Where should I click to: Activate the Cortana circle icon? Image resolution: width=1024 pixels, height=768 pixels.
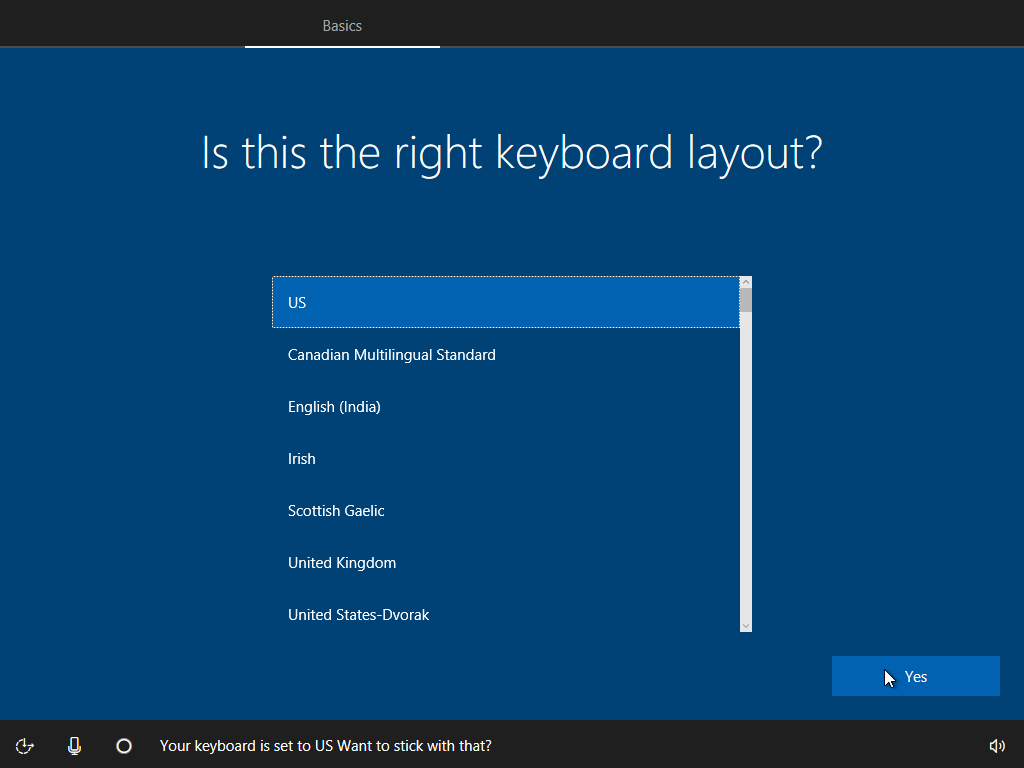coord(124,746)
